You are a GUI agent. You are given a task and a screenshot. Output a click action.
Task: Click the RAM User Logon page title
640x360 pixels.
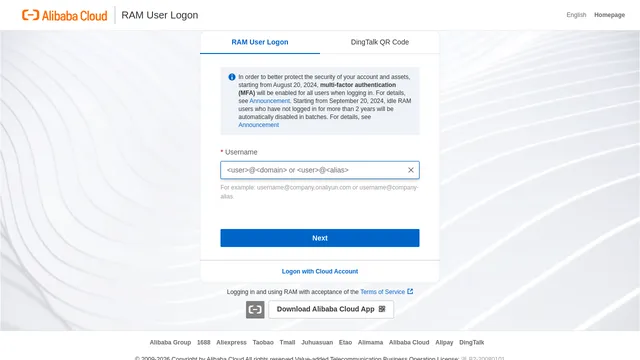click(160, 15)
